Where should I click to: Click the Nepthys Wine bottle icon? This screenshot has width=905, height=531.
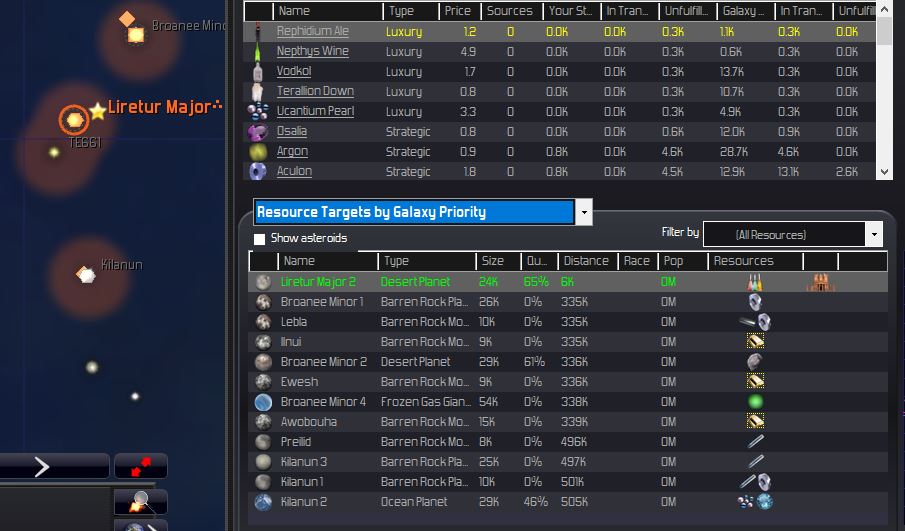[x=257, y=51]
